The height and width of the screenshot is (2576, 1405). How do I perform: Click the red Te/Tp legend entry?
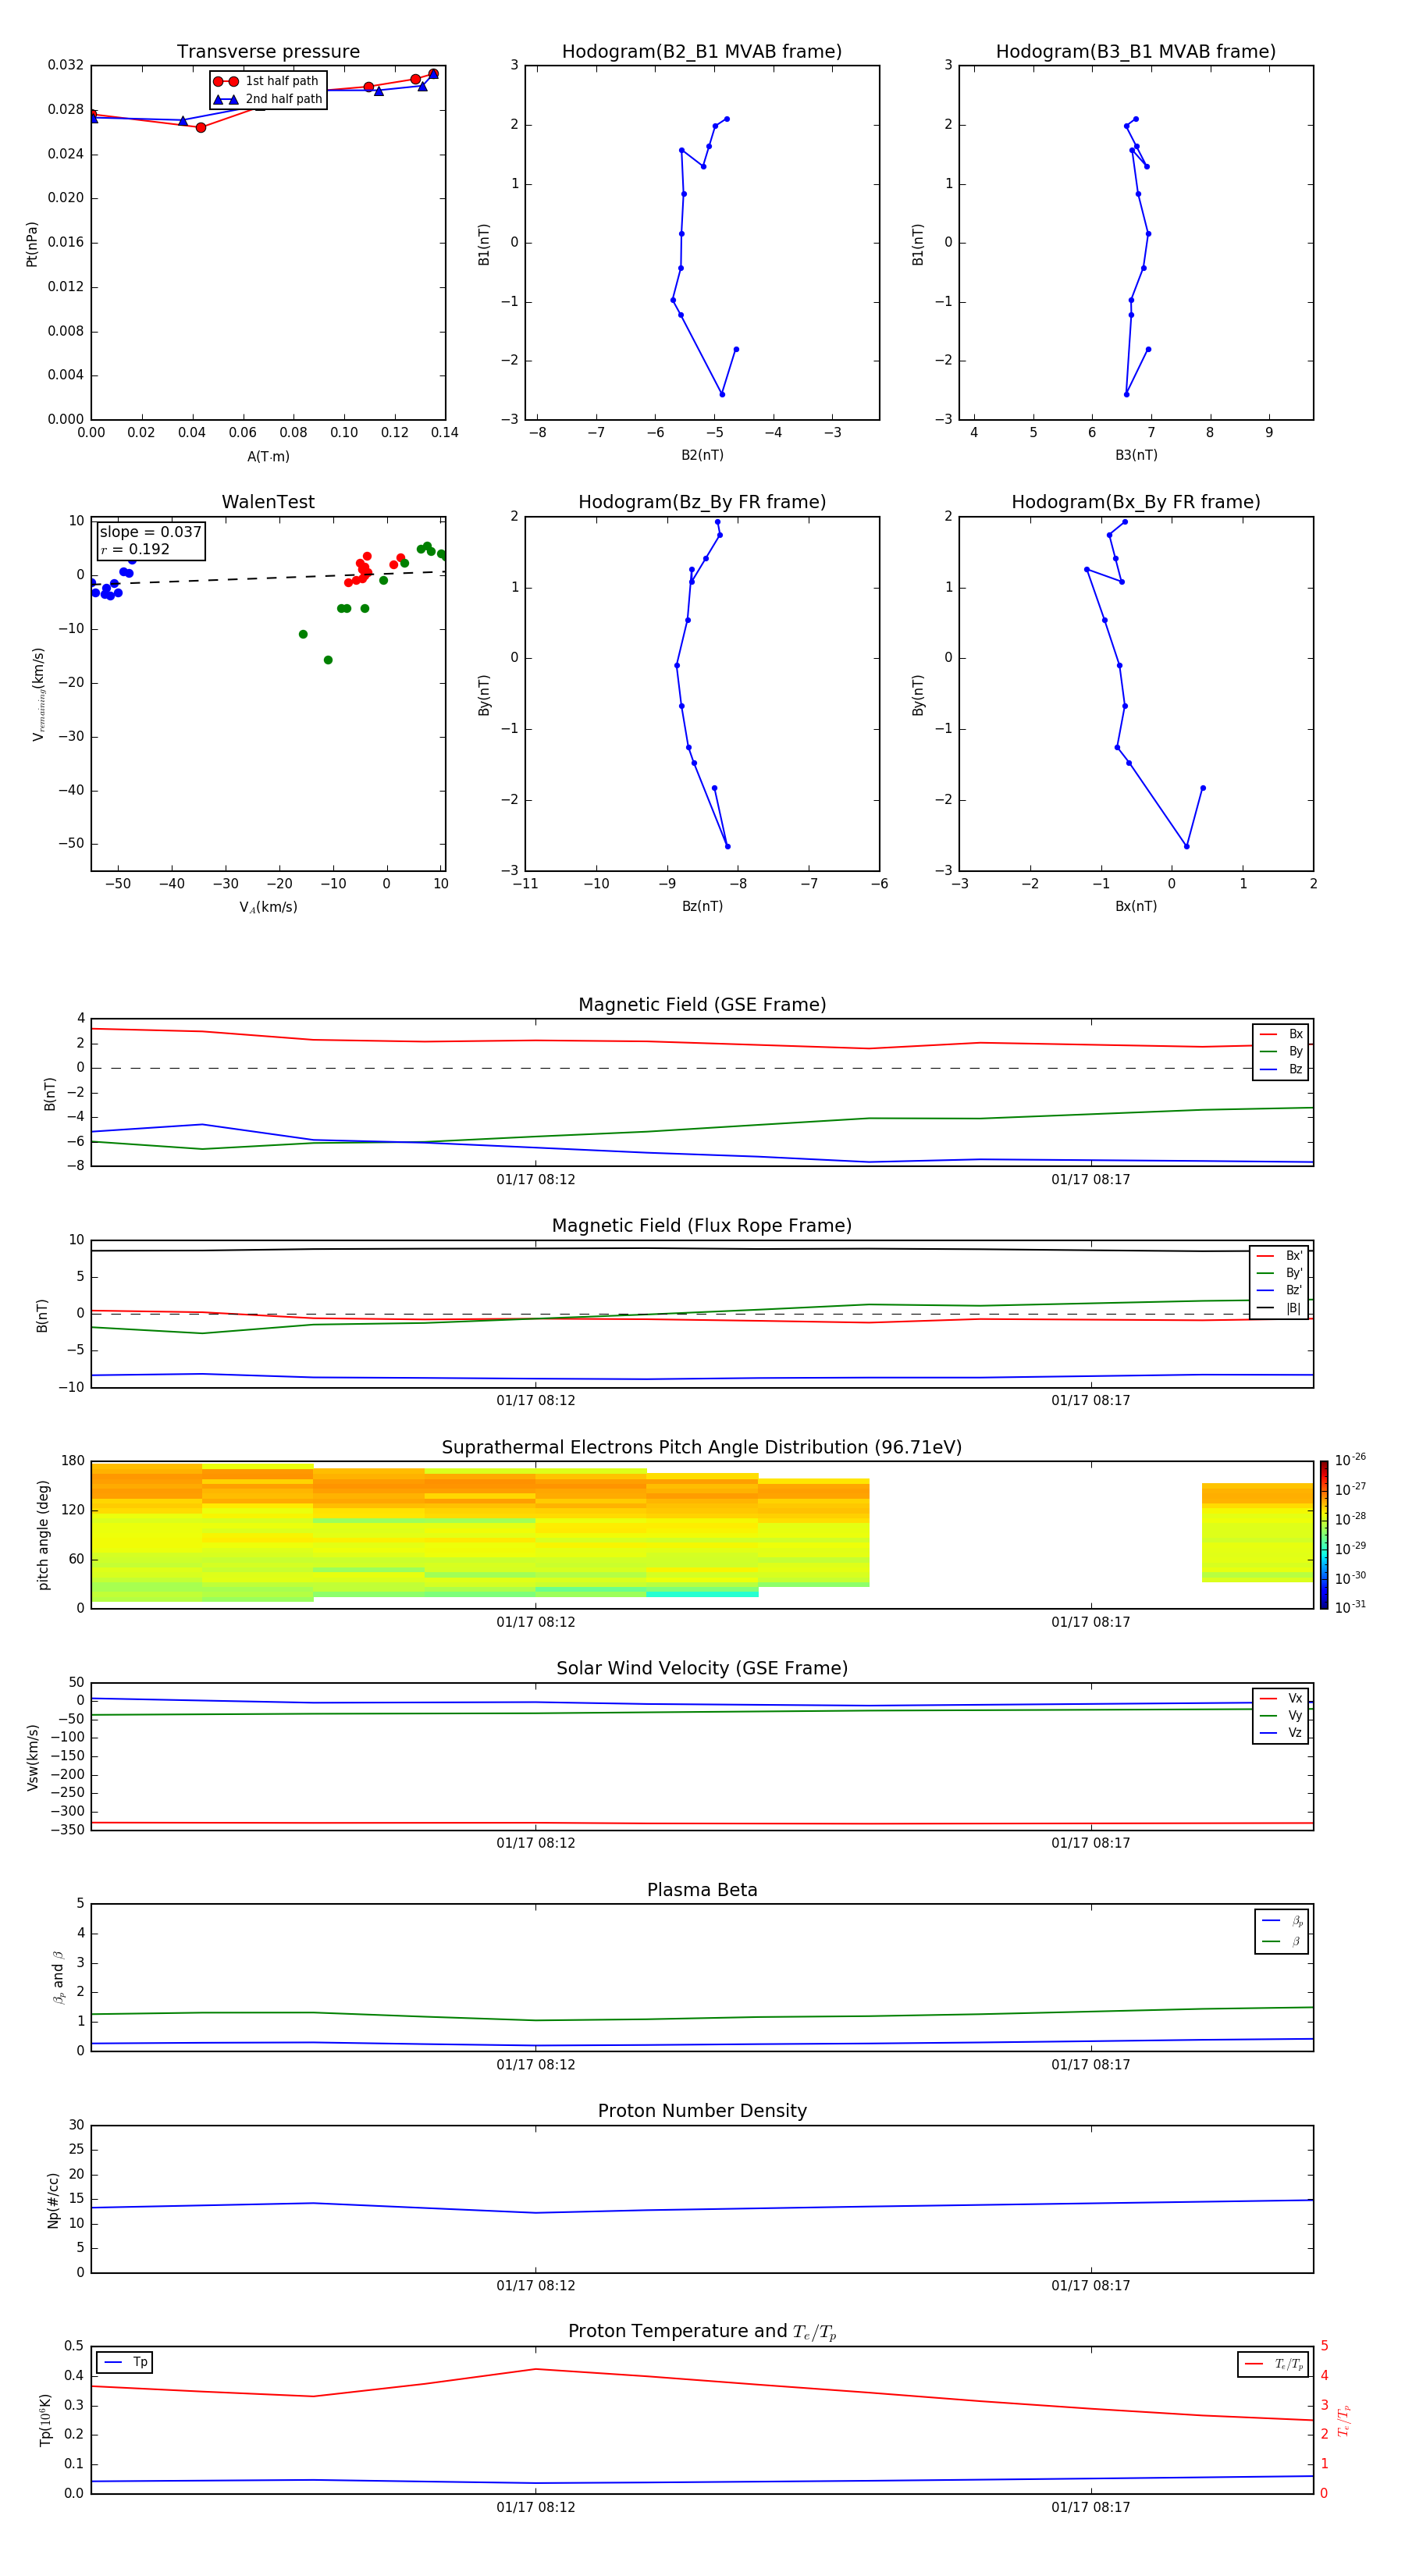pyautogui.click(x=1273, y=2364)
